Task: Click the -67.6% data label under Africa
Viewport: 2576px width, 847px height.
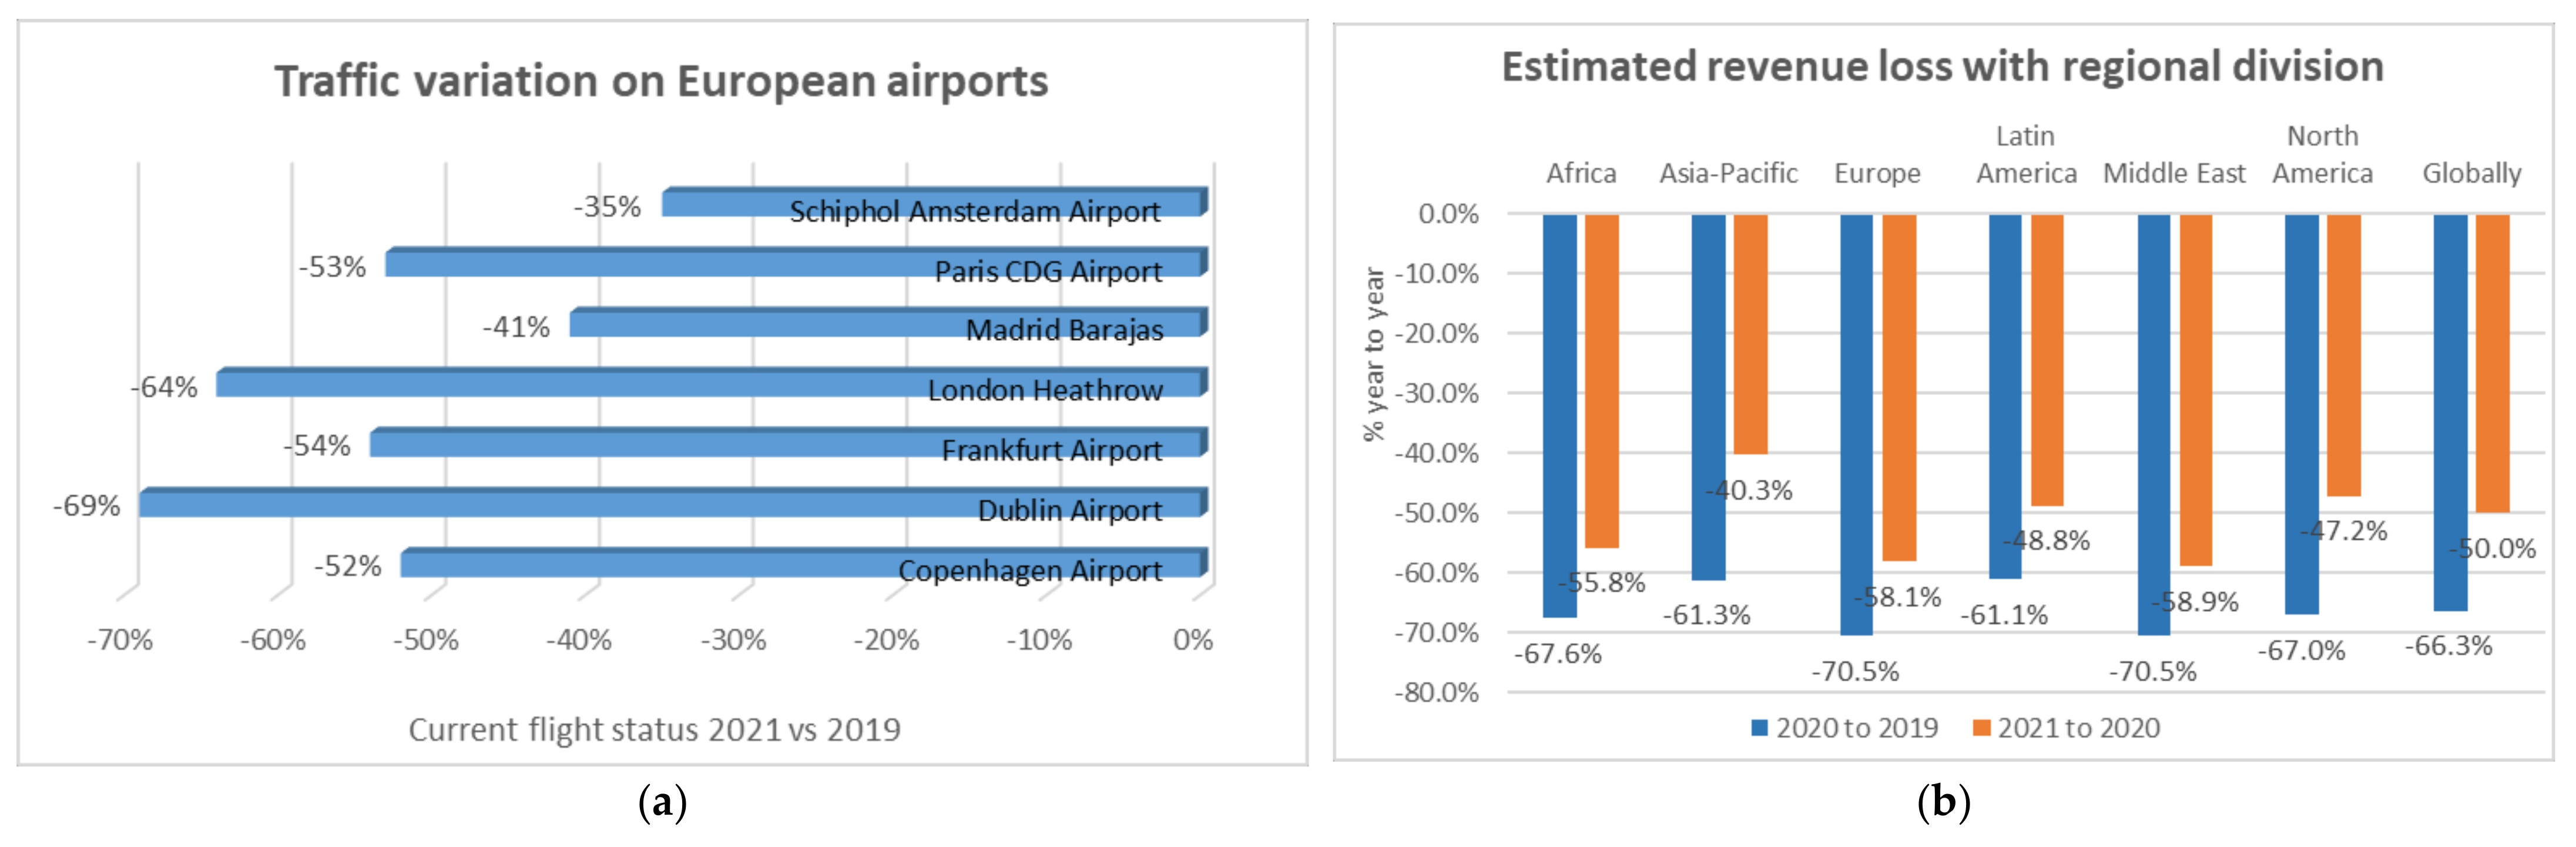Action: coord(1557,654)
